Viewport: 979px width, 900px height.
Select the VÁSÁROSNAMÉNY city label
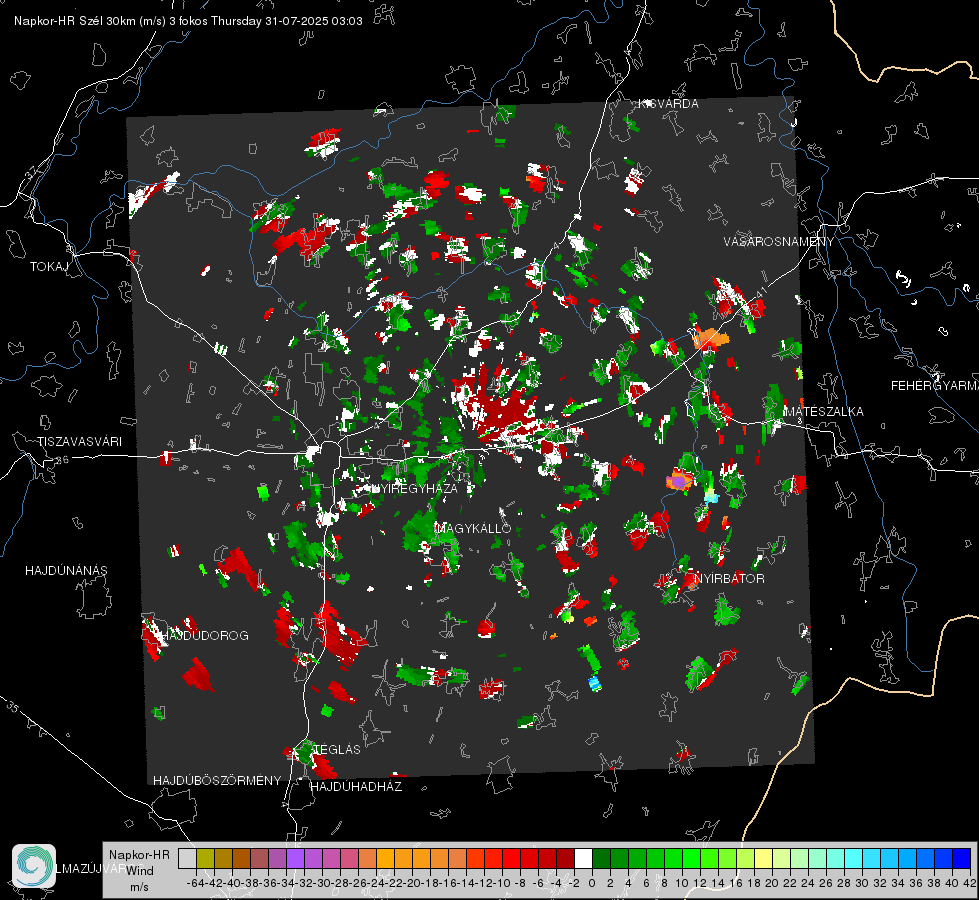pos(779,242)
